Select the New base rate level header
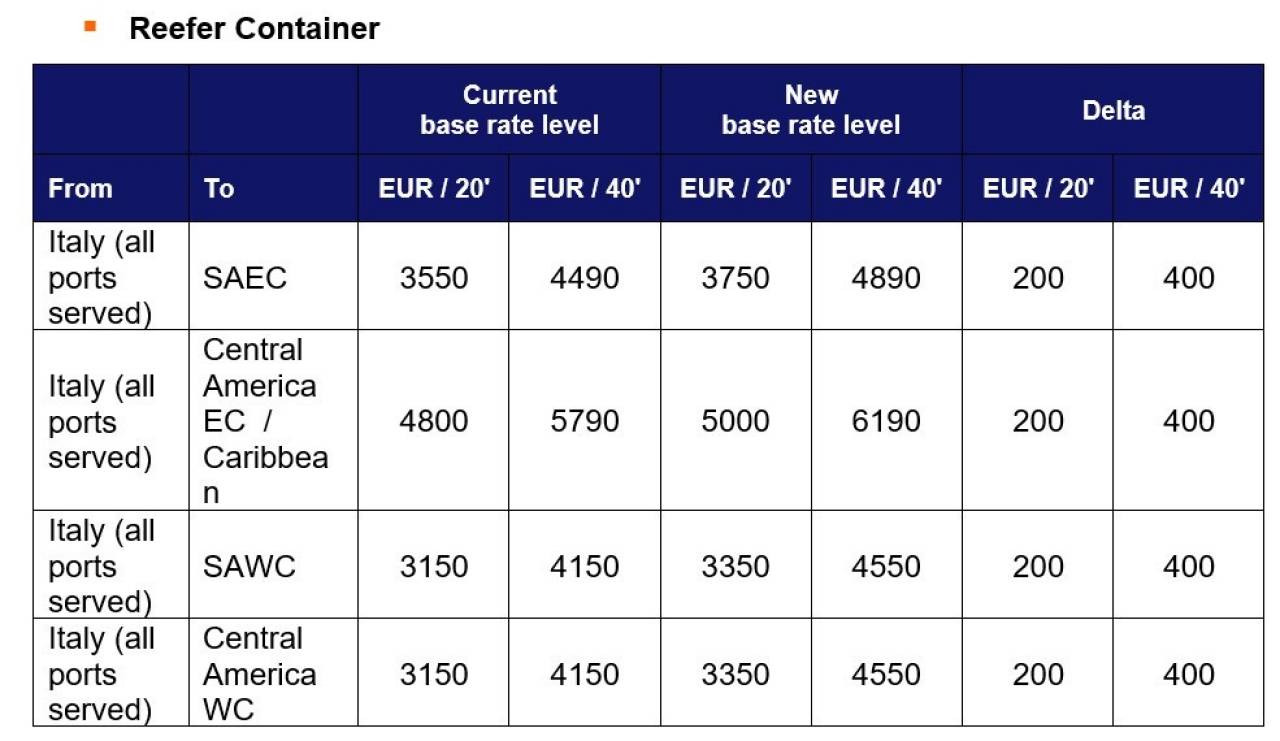This screenshot has width=1280, height=741. (811, 110)
